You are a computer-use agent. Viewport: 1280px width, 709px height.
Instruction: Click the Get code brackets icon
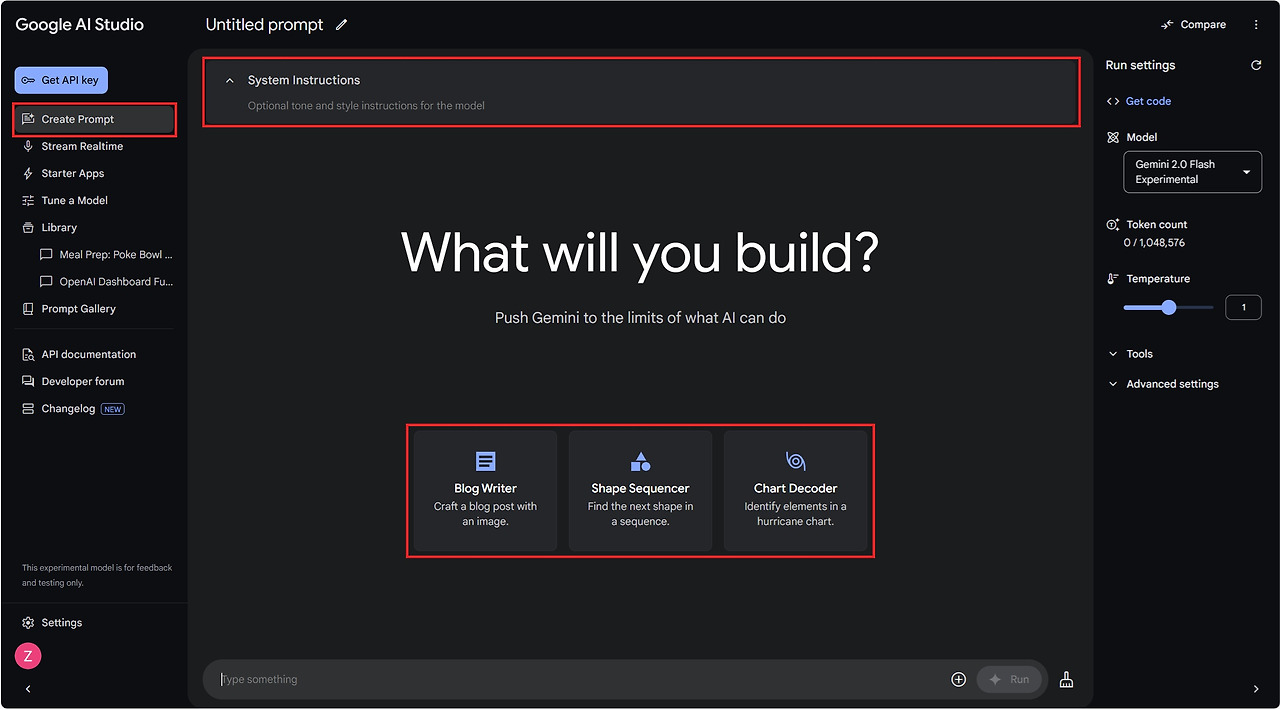[1113, 101]
